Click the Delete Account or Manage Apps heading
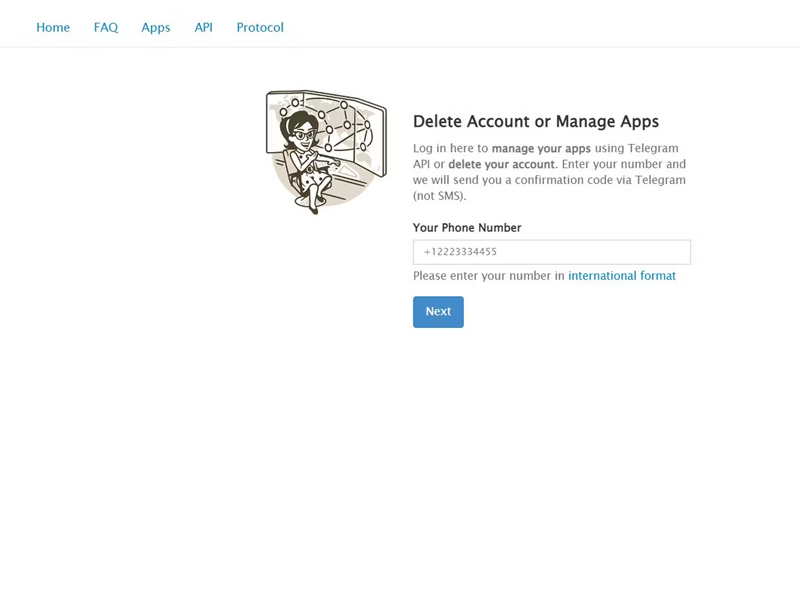Screen dimensions: 800x600 coord(536,121)
